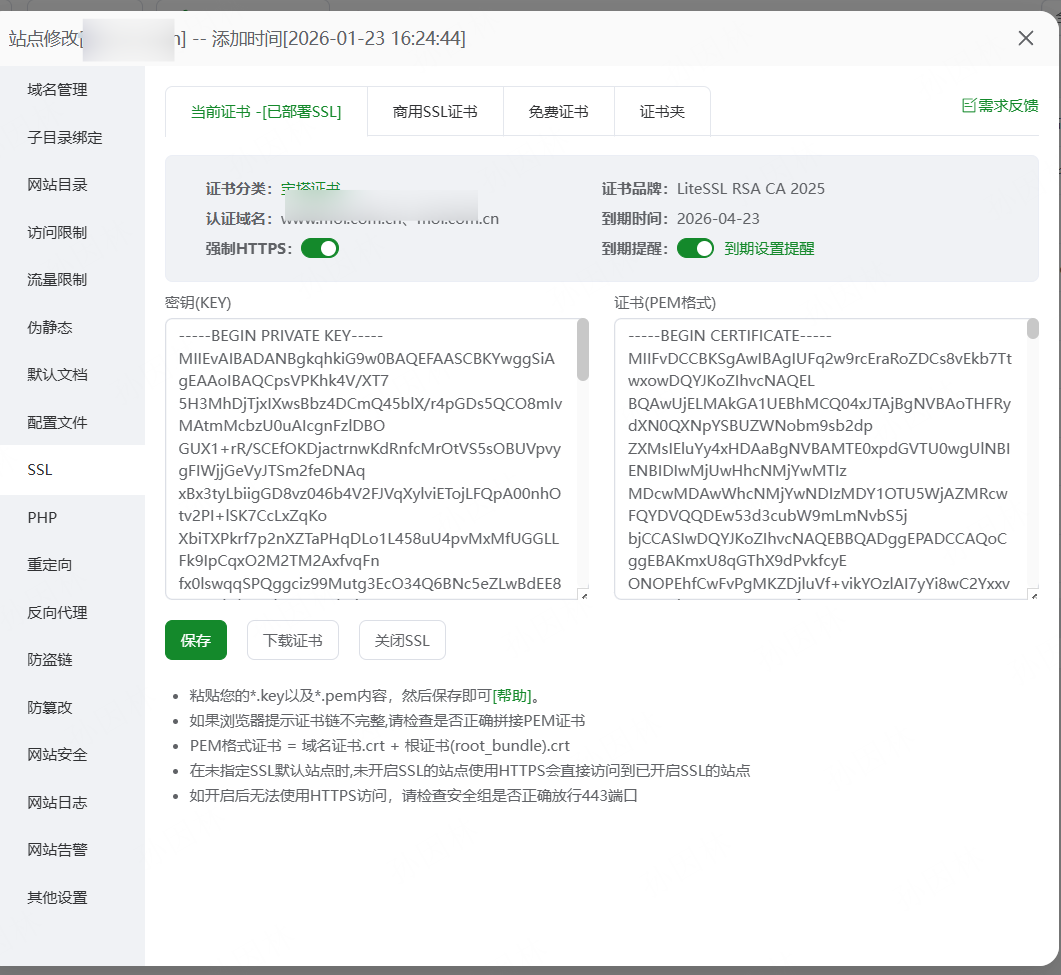Open the 免费证书 tab
The height and width of the screenshot is (975, 1061).
(558, 110)
